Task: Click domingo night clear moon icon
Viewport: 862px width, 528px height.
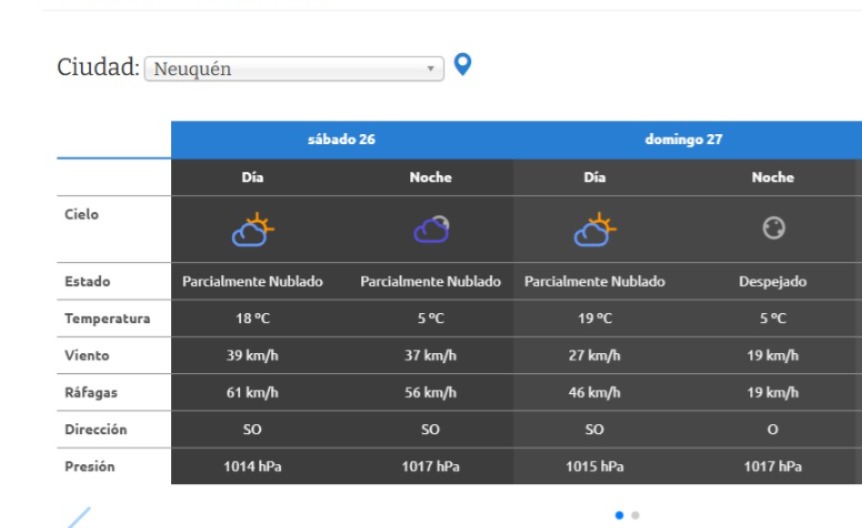Action: [x=772, y=229]
